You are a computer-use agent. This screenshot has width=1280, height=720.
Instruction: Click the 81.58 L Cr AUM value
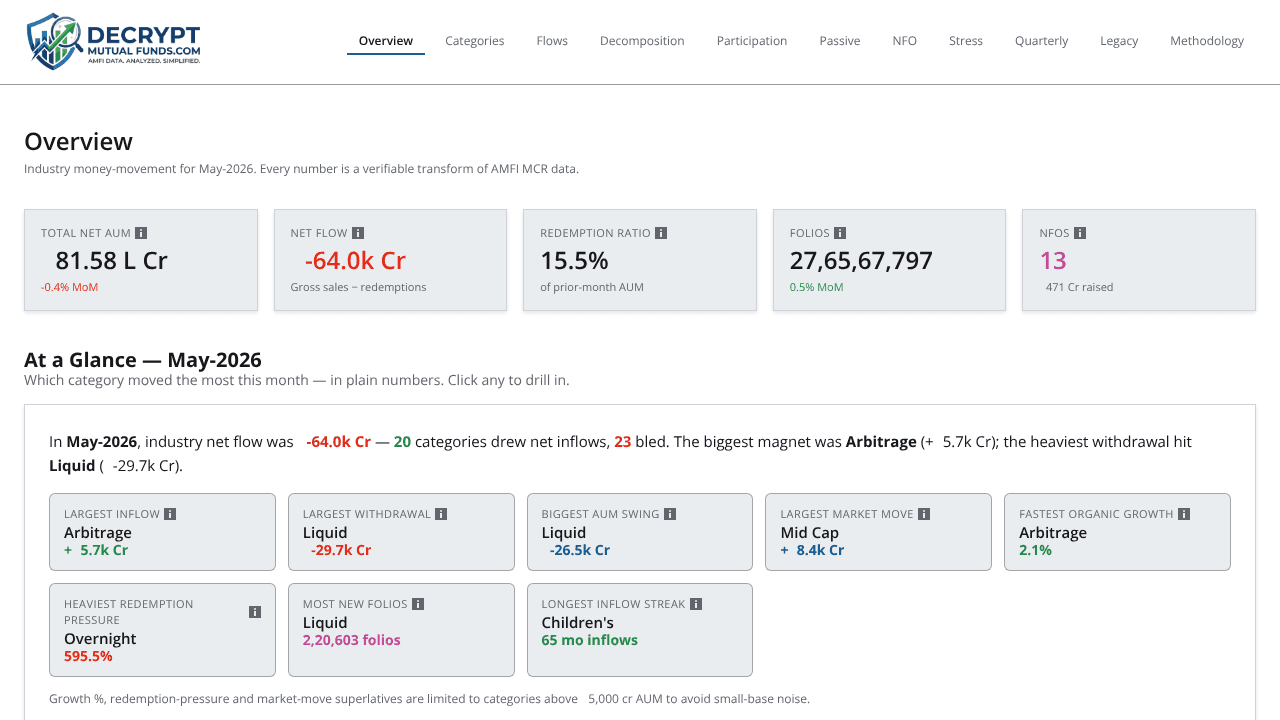coord(112,261)
